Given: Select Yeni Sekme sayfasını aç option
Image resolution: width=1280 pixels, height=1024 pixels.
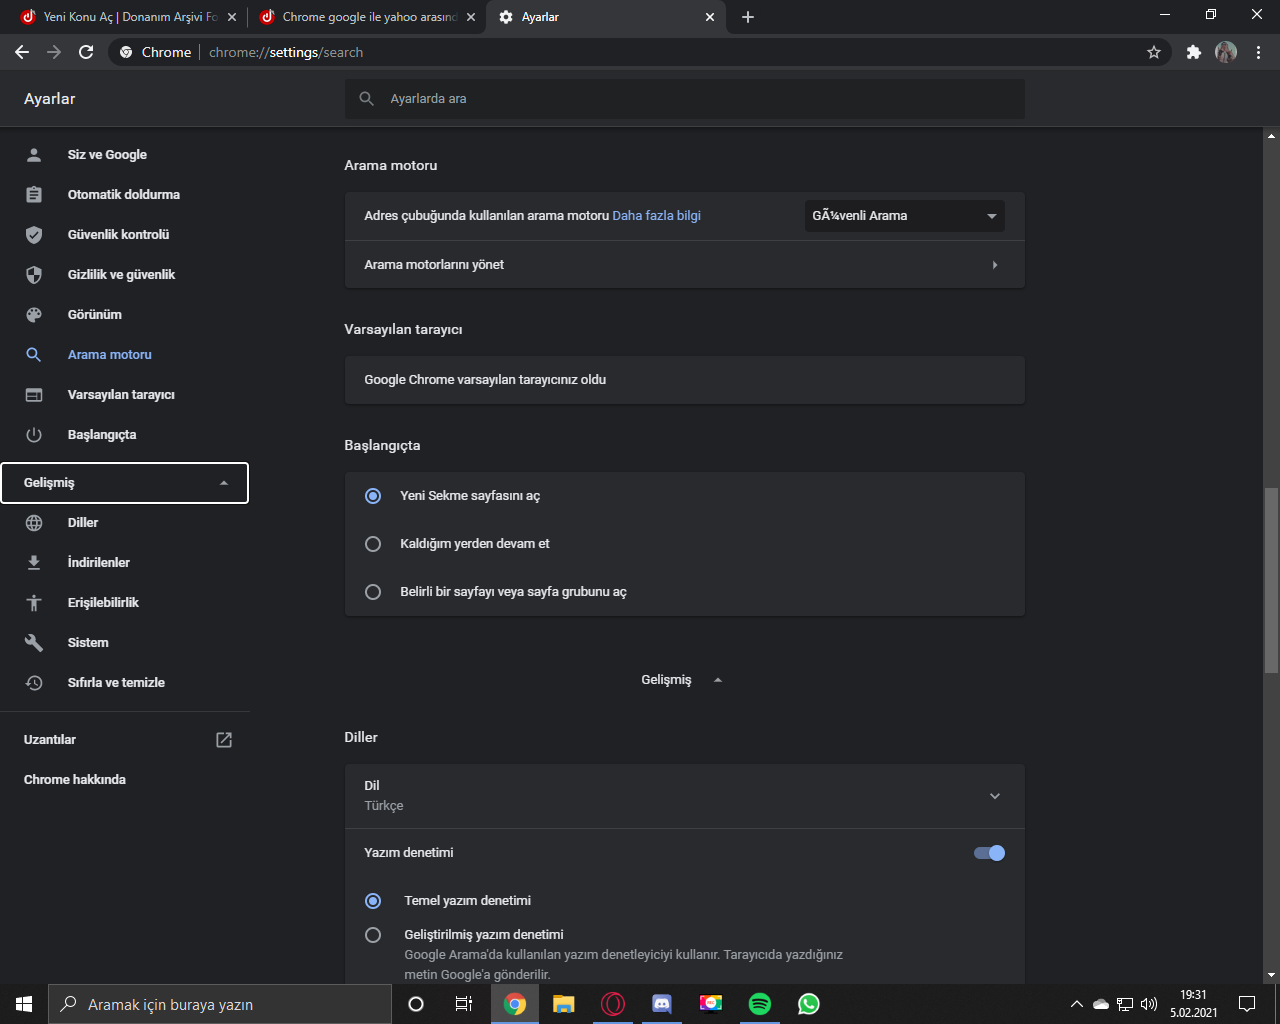Looking at the screenshot, I should (x=373, y=496).
